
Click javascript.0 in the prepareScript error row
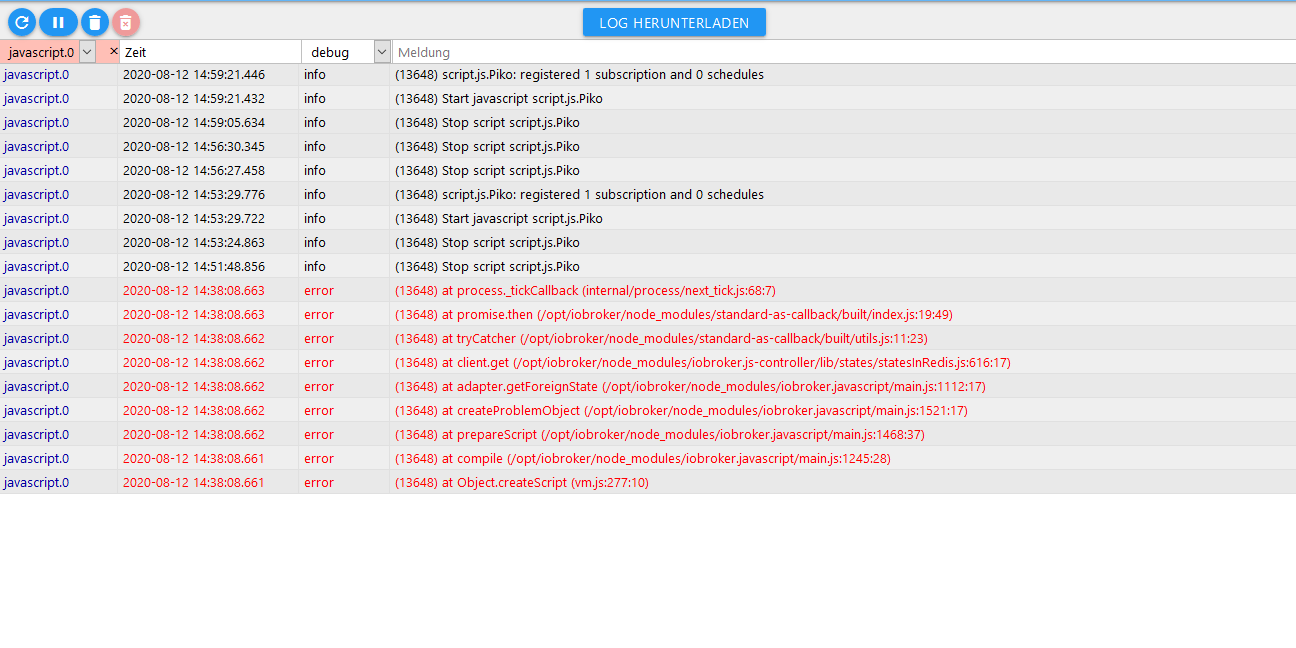coord(36,434)
